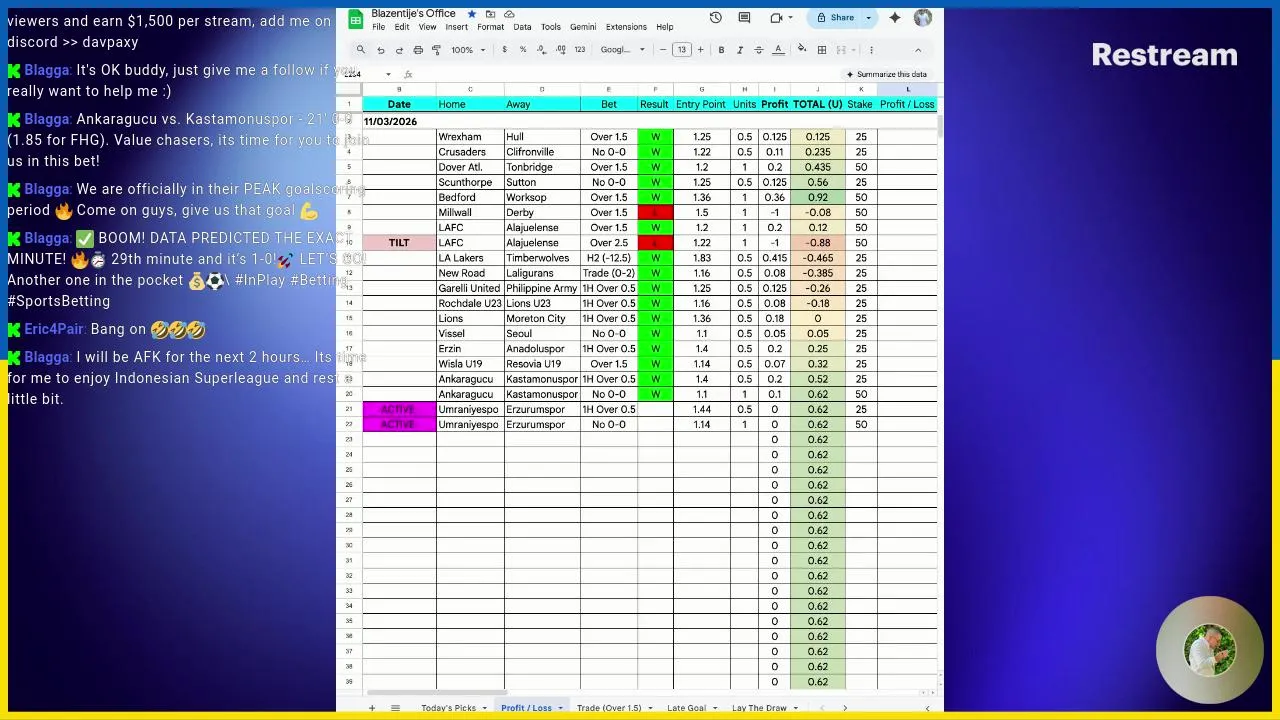
Task: Open the View menu
Action: coord(427,27)
